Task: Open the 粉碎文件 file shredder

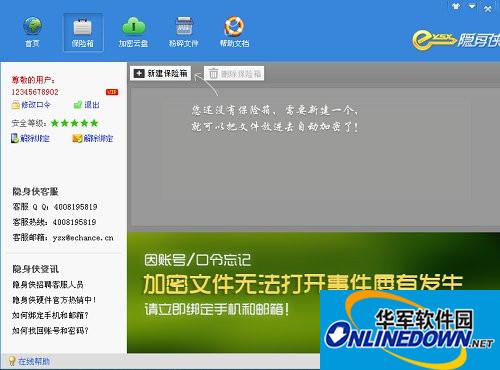Action: pyautogui.click(x=184, y=32)
